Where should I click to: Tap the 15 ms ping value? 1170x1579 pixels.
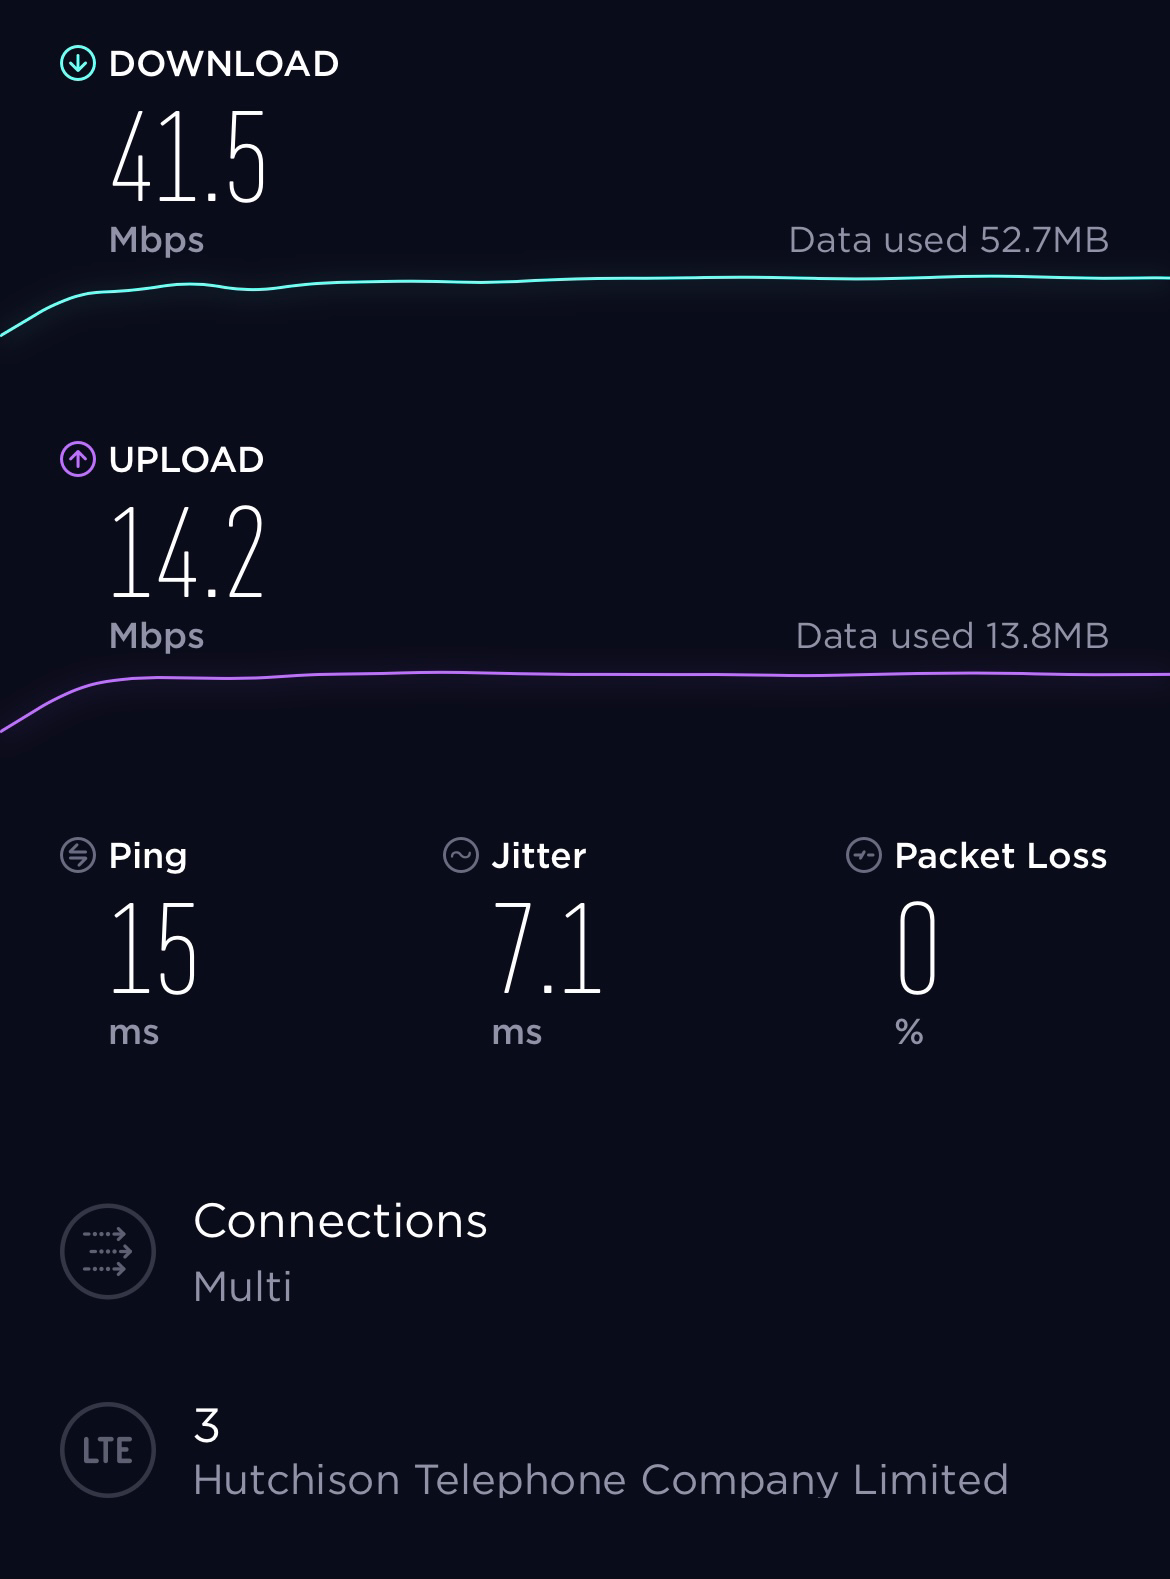coord(153,948)
